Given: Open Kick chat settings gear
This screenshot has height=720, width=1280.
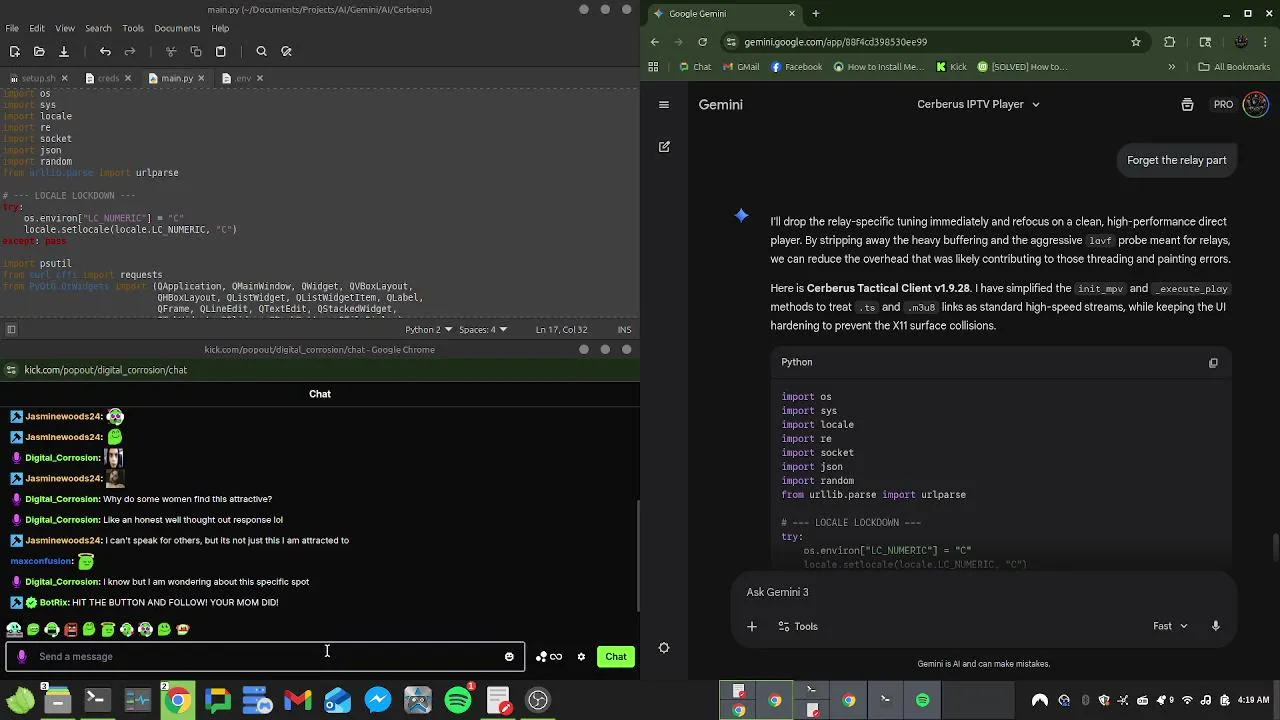Looking at the screenshot, I should coord(581,657).
